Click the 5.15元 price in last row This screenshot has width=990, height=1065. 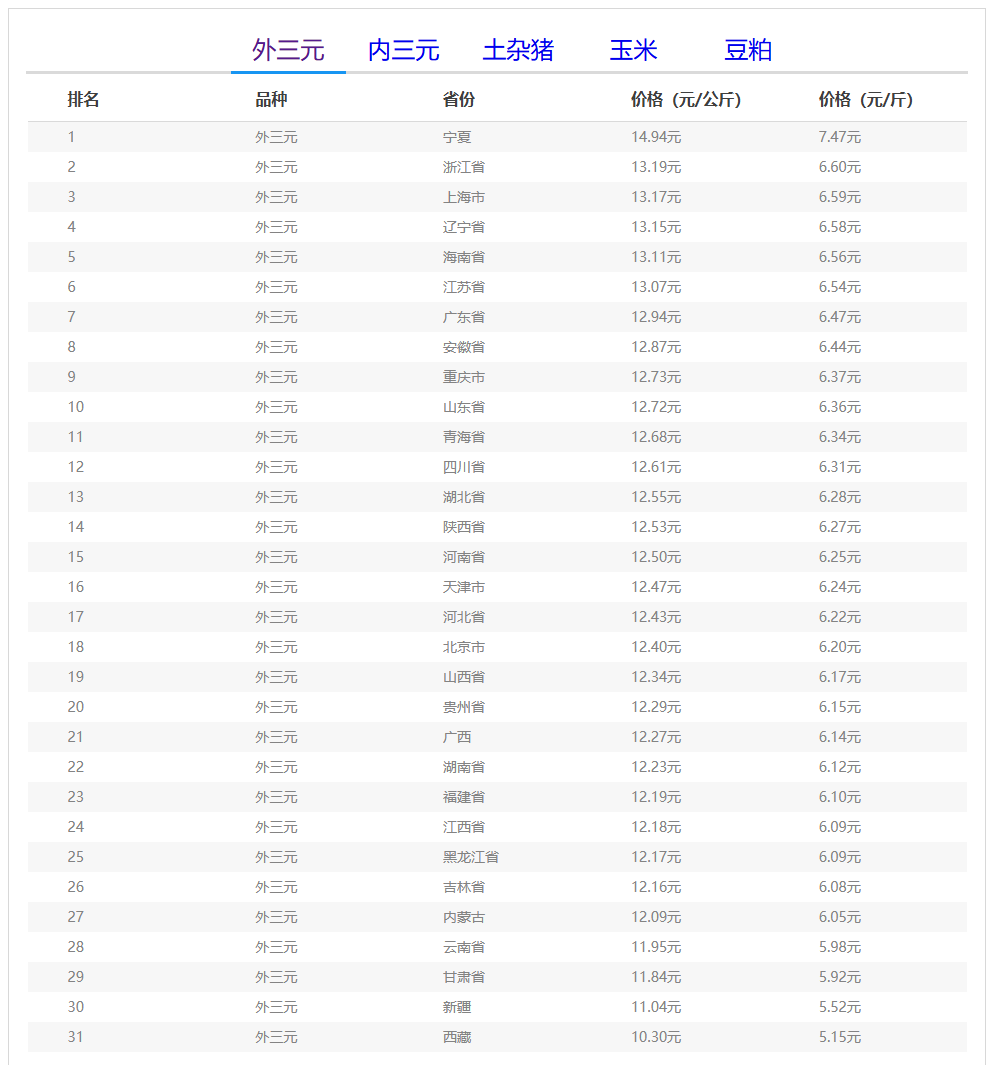click(x=840, y=1037)
